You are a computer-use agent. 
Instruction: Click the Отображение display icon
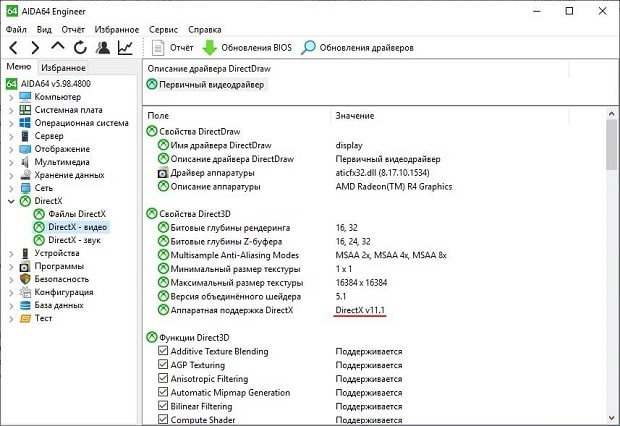click(25, 149)
